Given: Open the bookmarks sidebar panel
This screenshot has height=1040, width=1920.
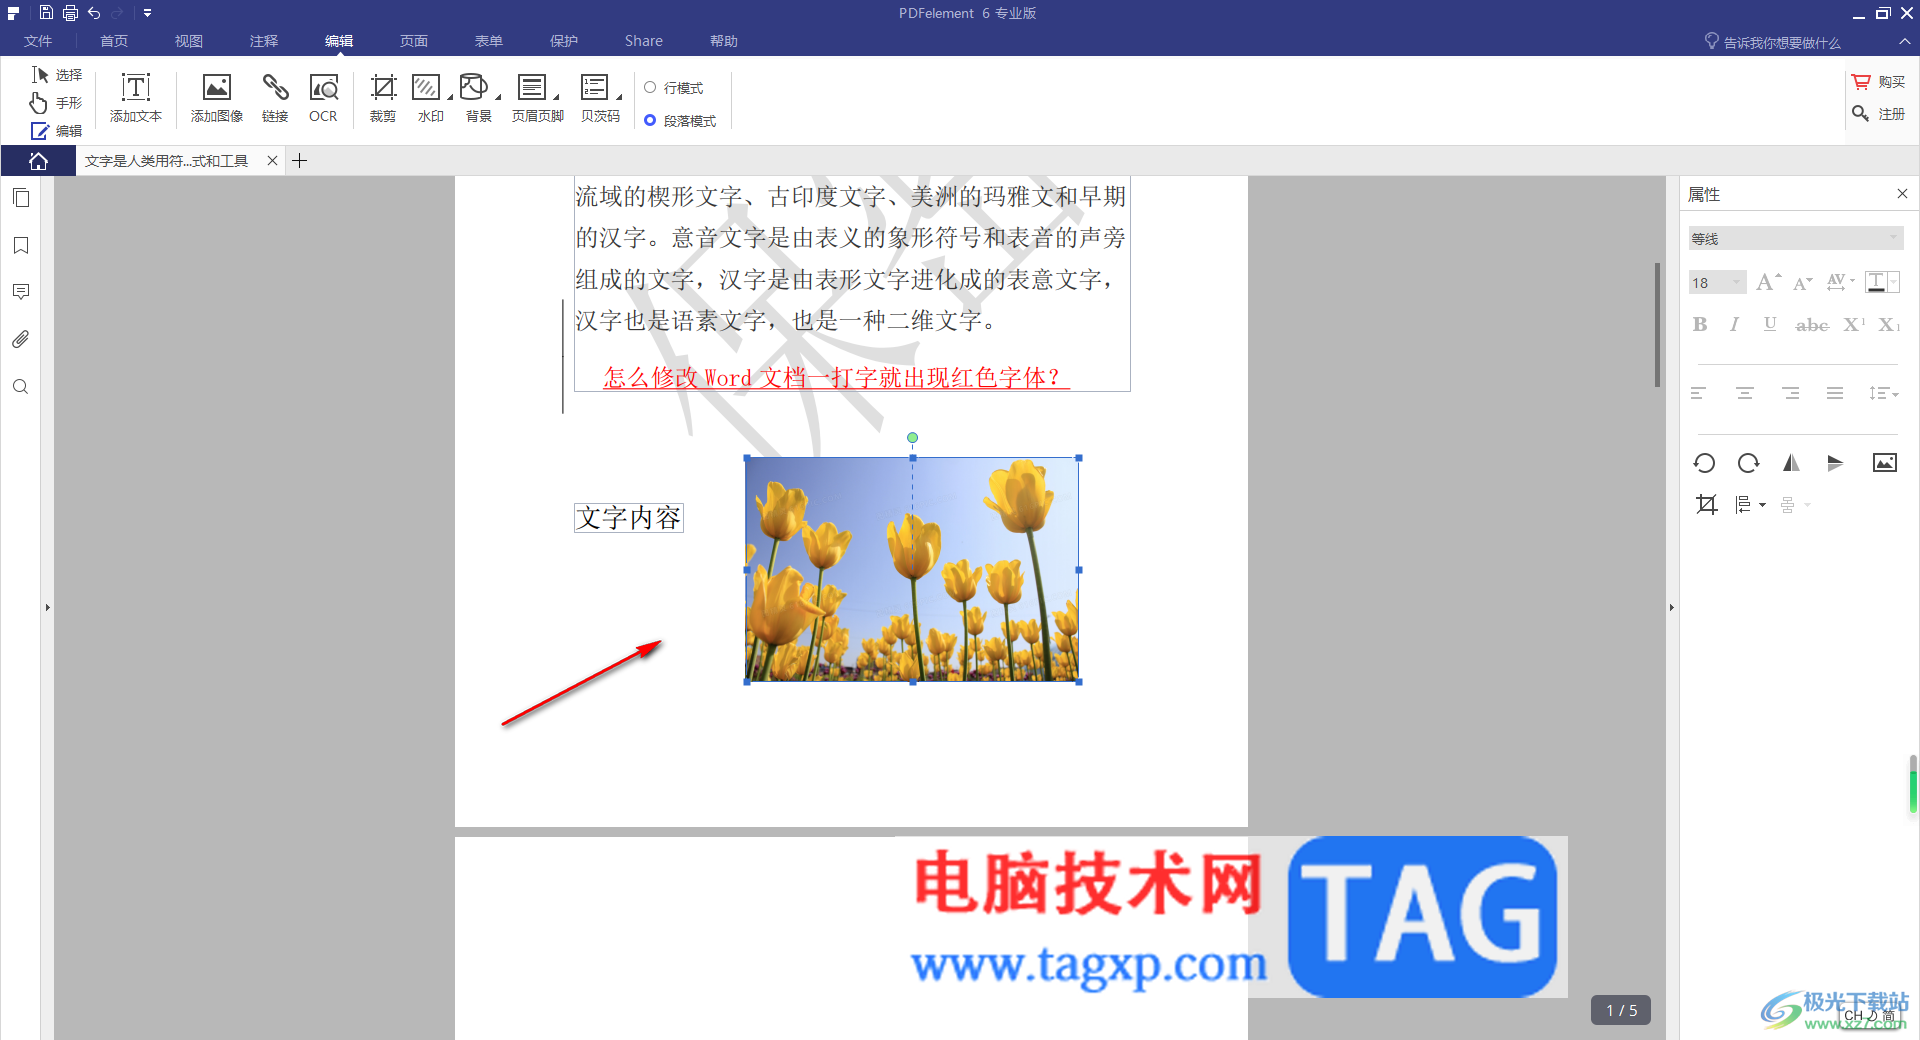Looking at the screenshot, I should [x=21, y=245].
